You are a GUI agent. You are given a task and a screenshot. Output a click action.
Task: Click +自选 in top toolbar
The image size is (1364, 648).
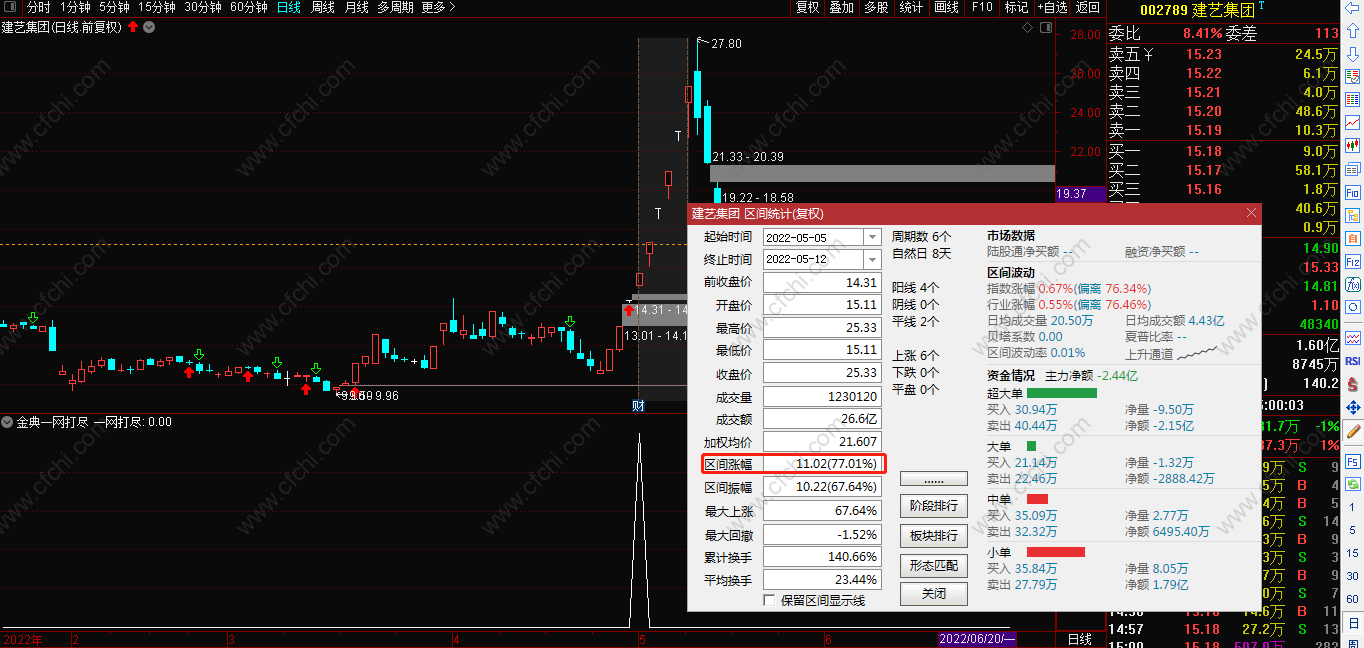[x=1052, y=7]
